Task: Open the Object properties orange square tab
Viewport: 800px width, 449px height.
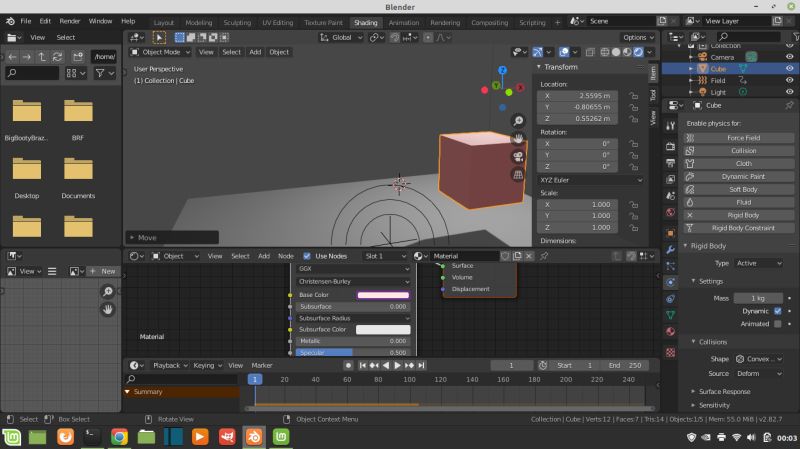Action: coord(670,233)
